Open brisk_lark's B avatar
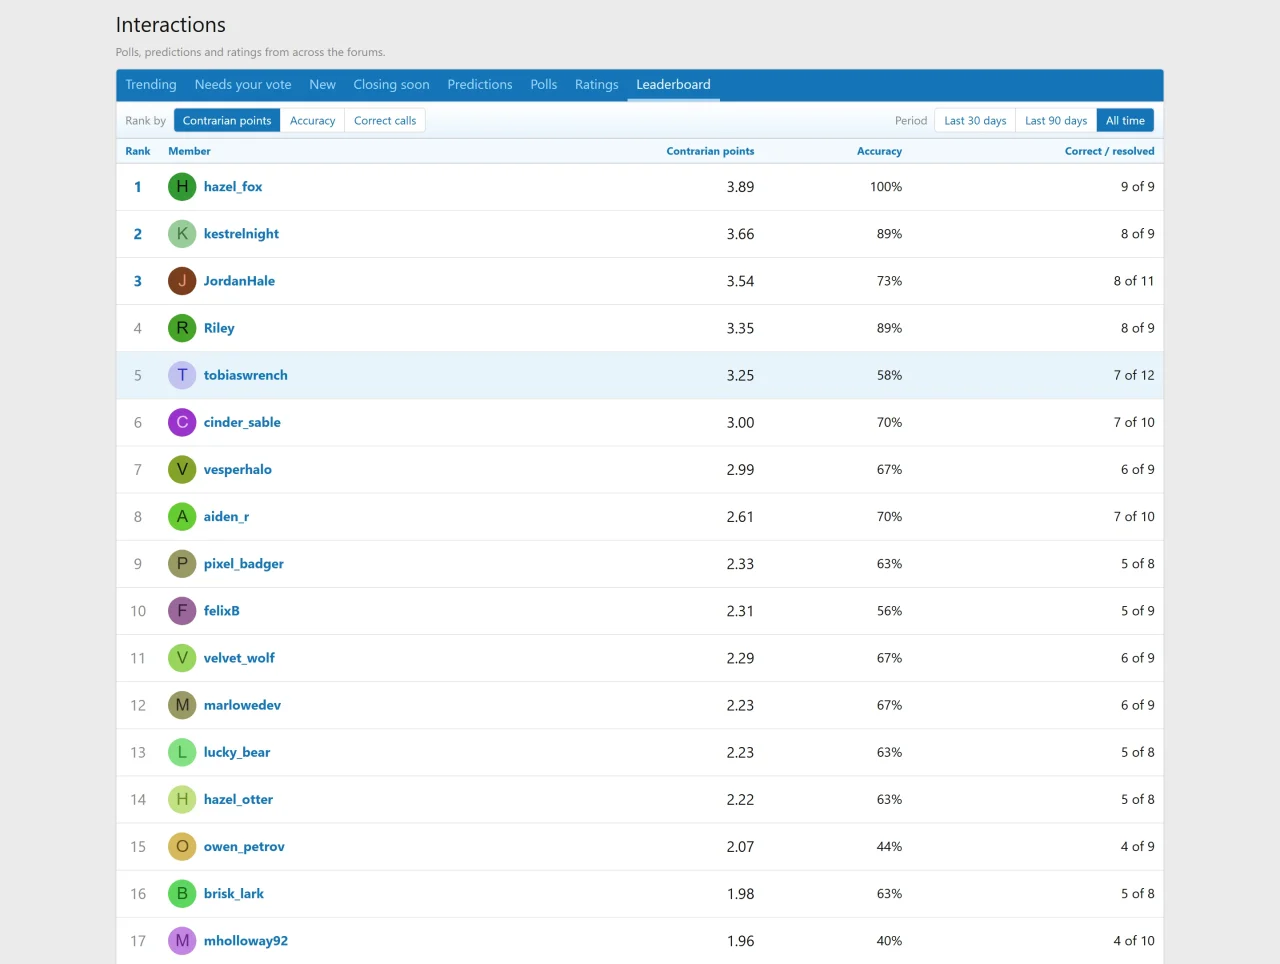The image size is (1280, 964). coord(182,893)
